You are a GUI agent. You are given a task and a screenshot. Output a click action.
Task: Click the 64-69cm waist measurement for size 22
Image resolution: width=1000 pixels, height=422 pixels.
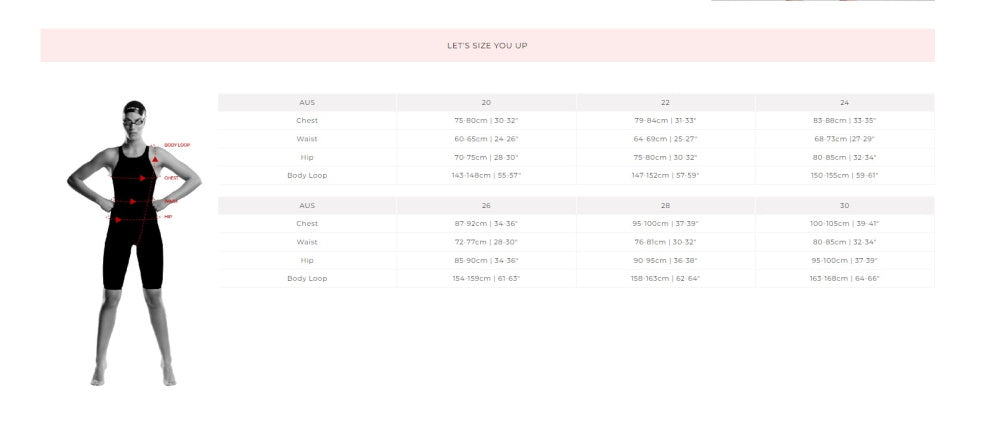pos(665,139)
